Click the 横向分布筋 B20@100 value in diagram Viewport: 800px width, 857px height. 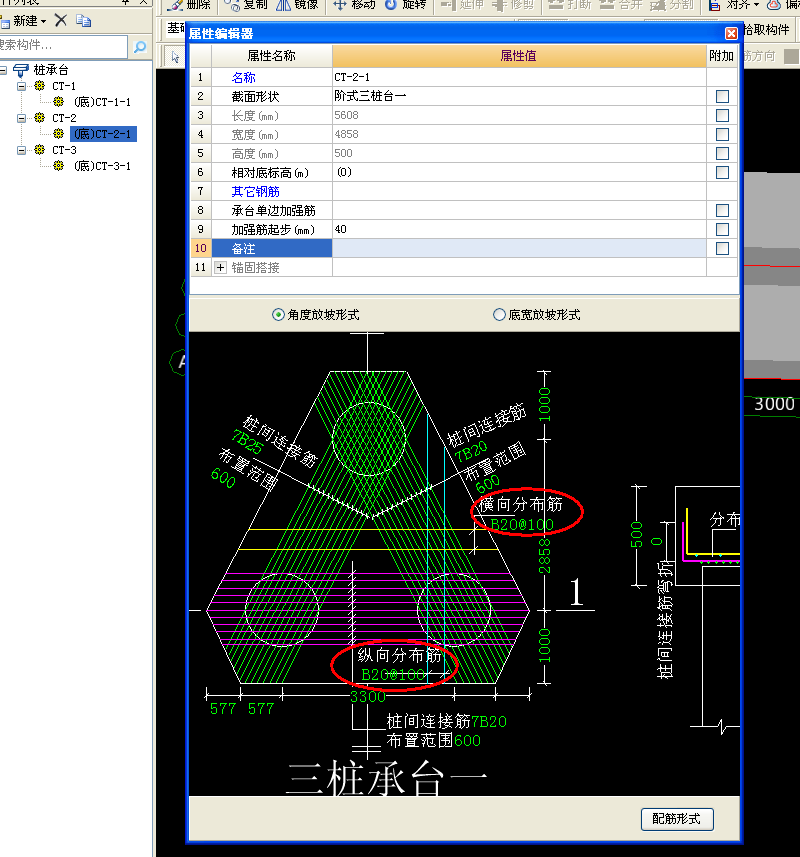[522, 525]
